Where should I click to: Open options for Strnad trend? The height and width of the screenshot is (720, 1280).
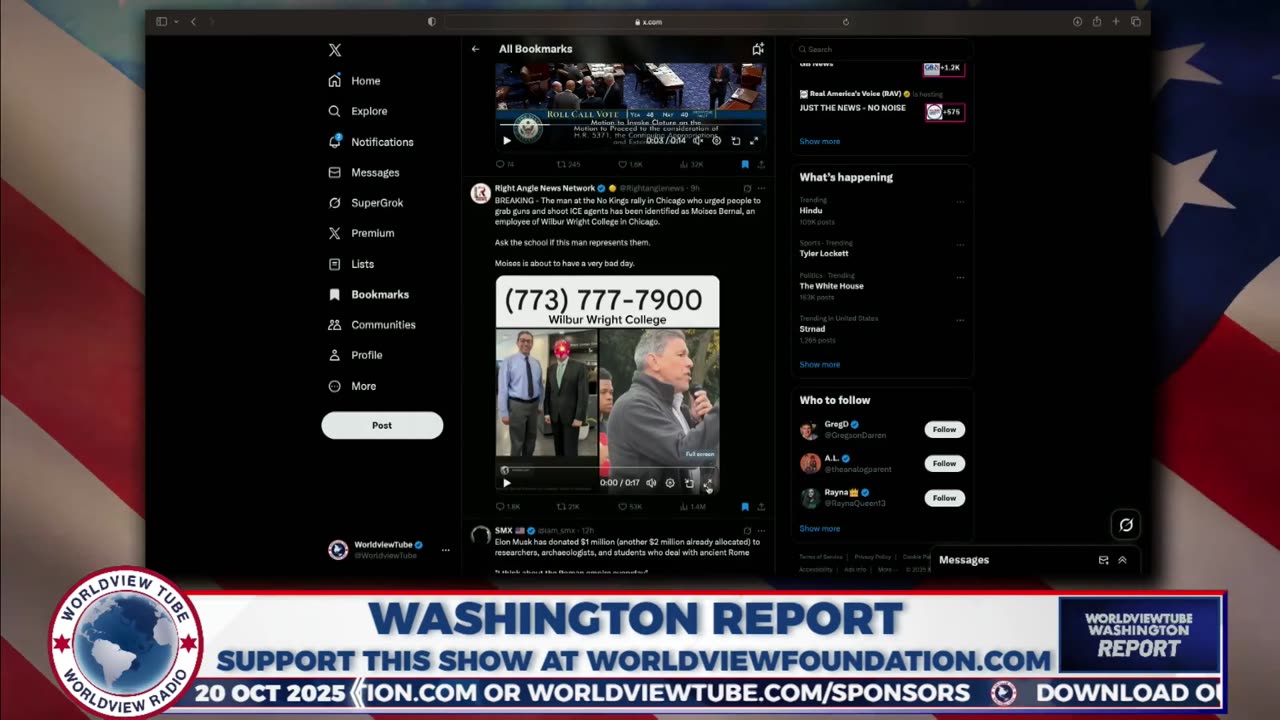961,321
